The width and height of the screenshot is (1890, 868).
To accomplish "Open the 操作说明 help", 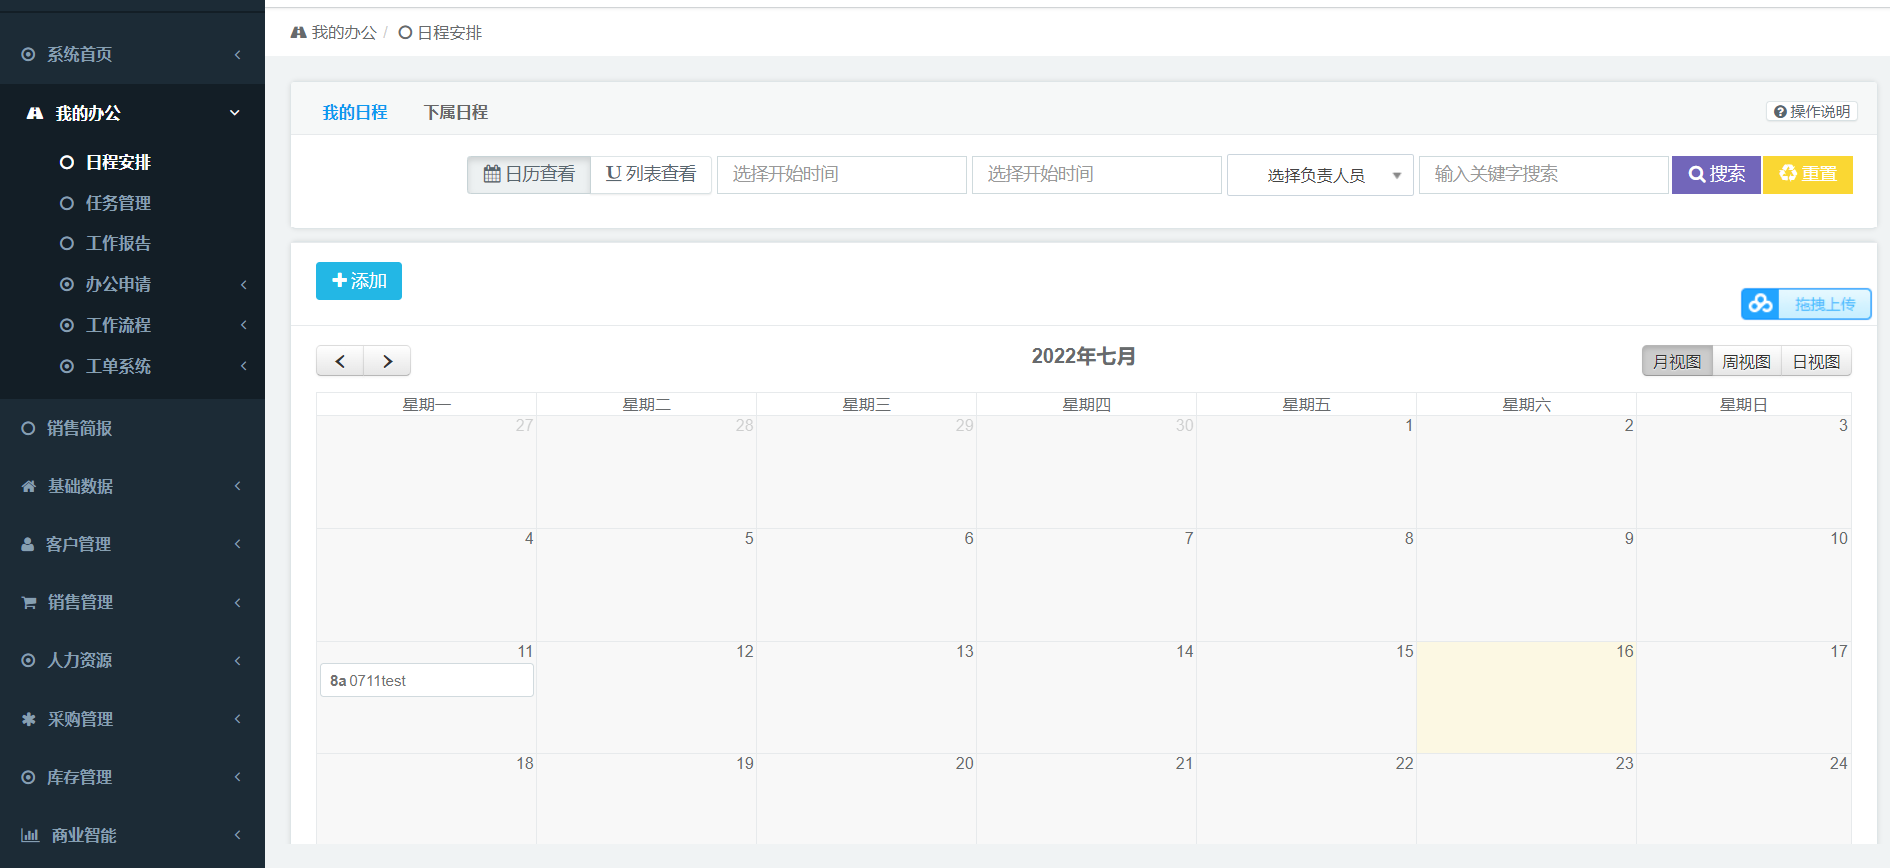I will [x=1812, y=112].
